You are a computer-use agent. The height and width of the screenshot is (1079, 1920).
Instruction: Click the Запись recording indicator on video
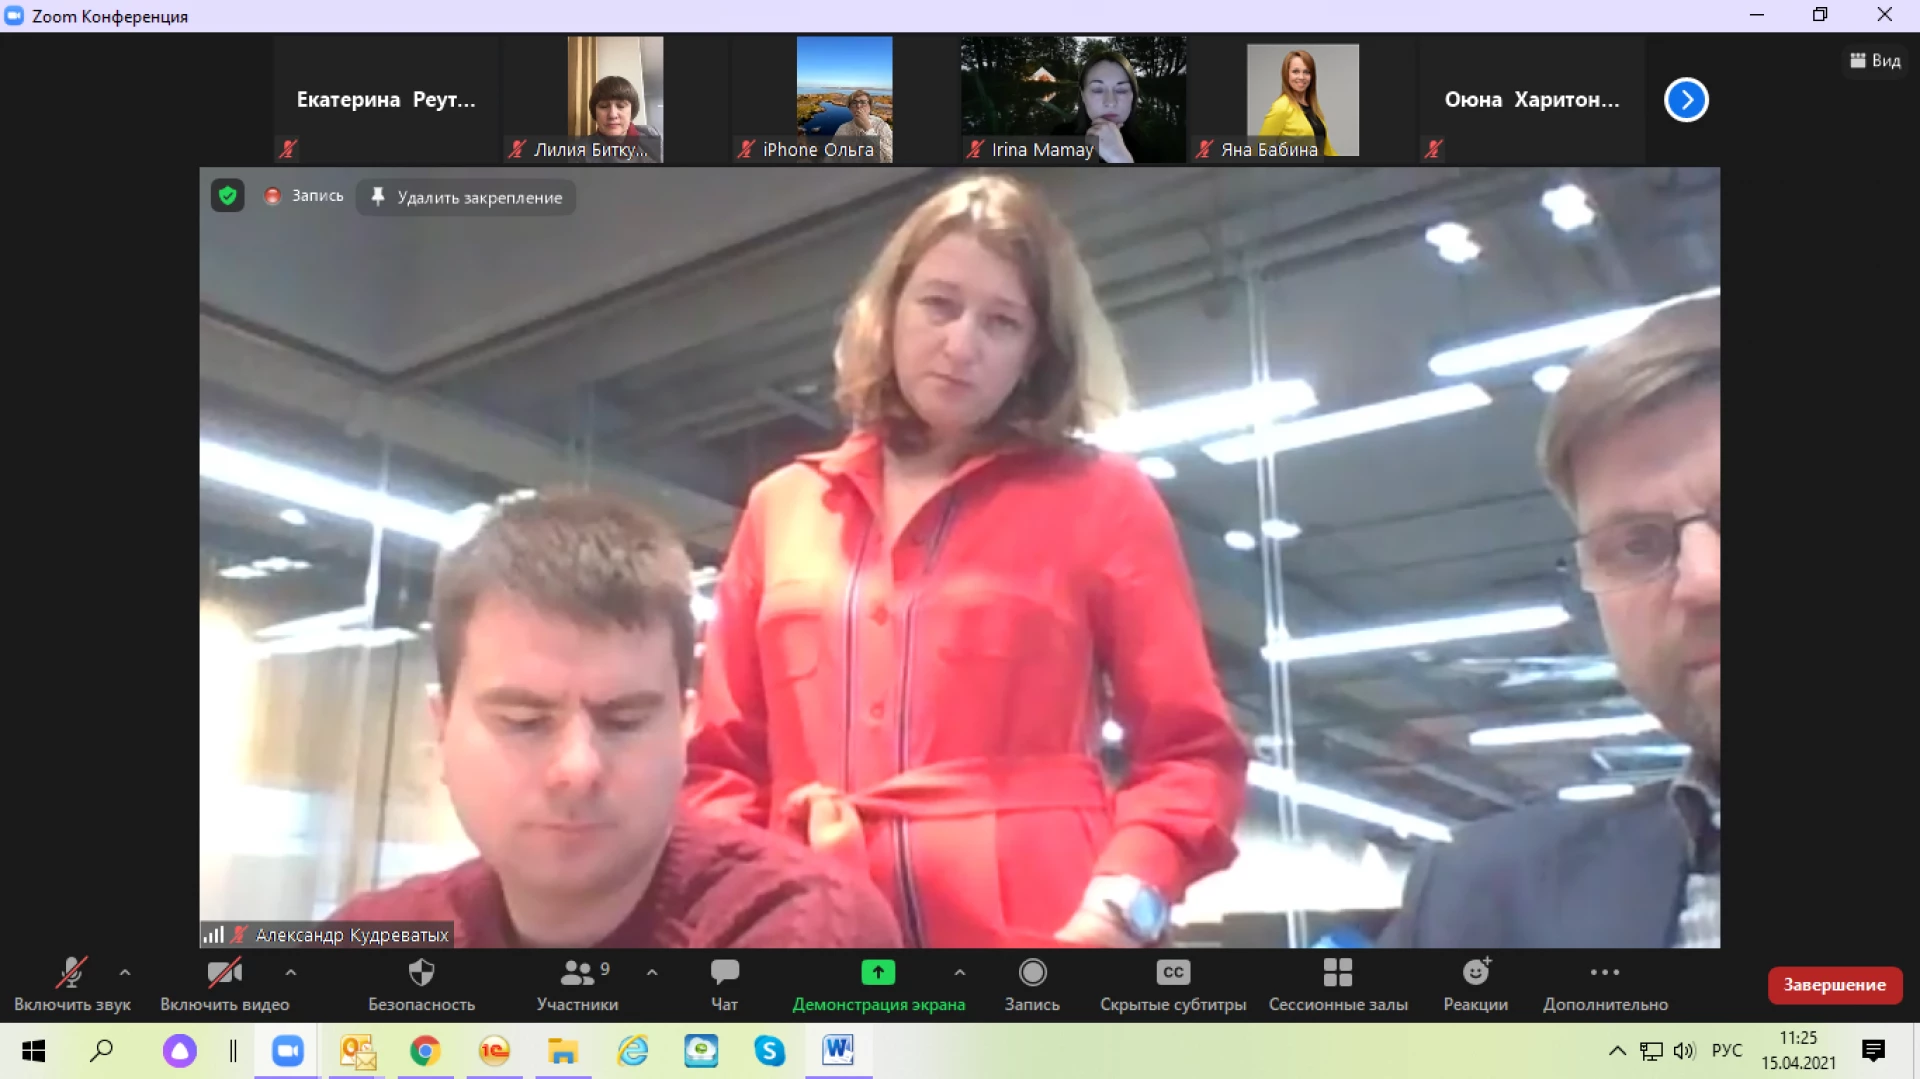pos(304,196)
